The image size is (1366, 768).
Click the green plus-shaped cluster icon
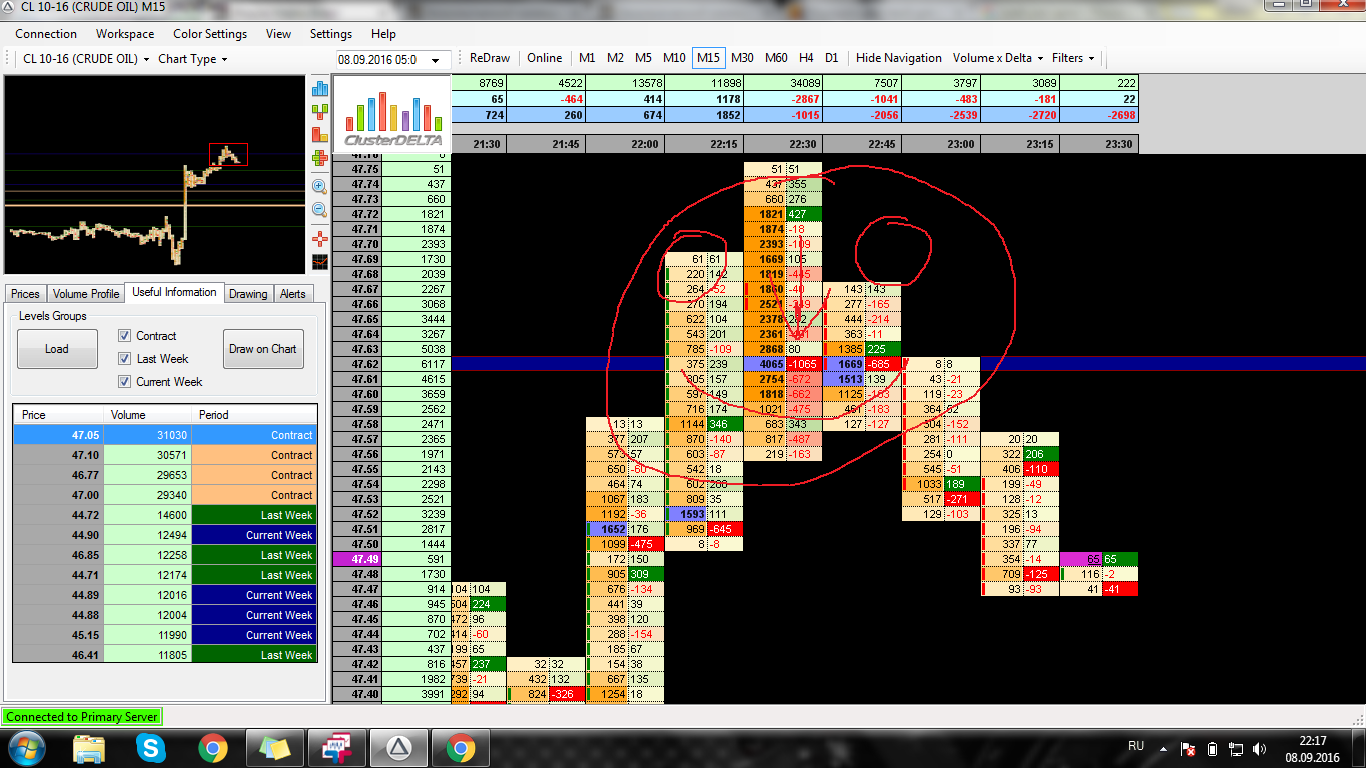pos(320,157)
